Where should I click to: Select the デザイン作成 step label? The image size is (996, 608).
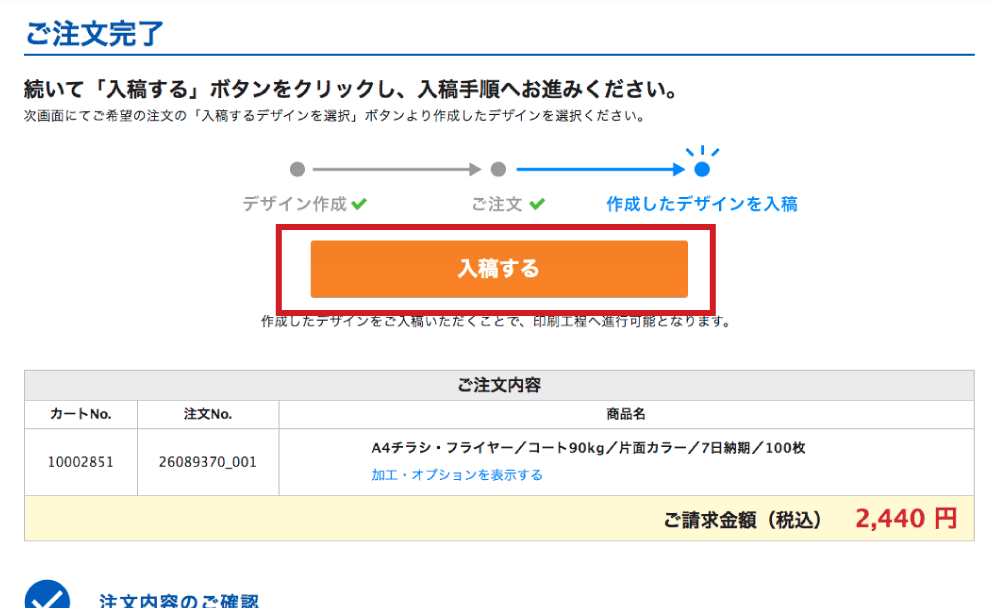(x=294, y=205)
